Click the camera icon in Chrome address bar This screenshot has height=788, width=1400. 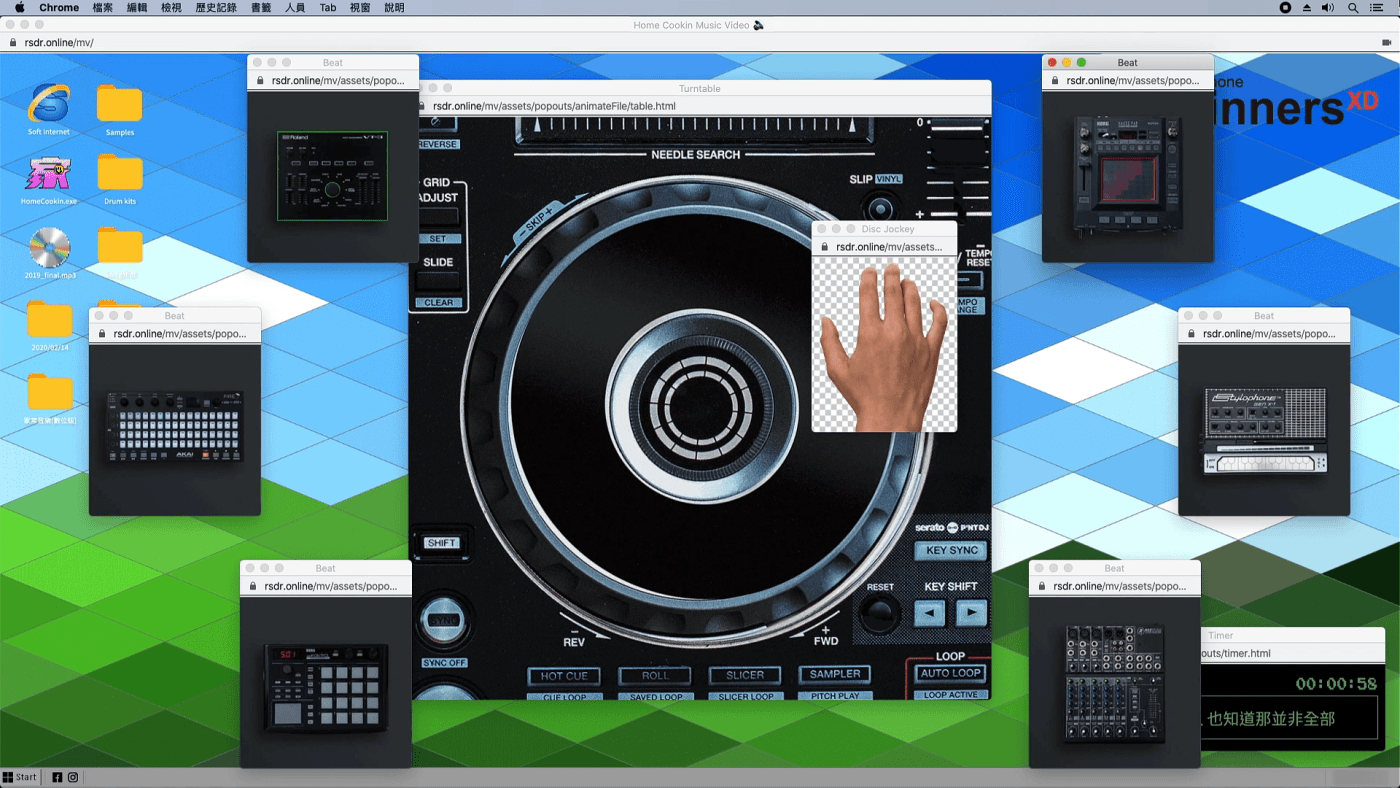[1386, 43]
